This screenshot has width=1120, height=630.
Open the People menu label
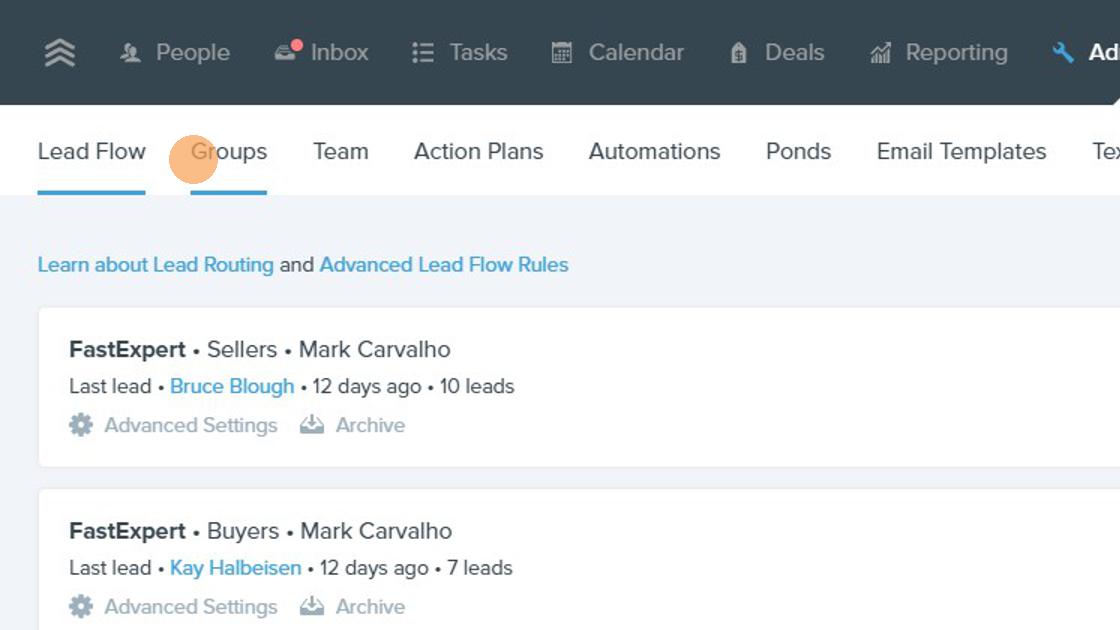[193, 52]
